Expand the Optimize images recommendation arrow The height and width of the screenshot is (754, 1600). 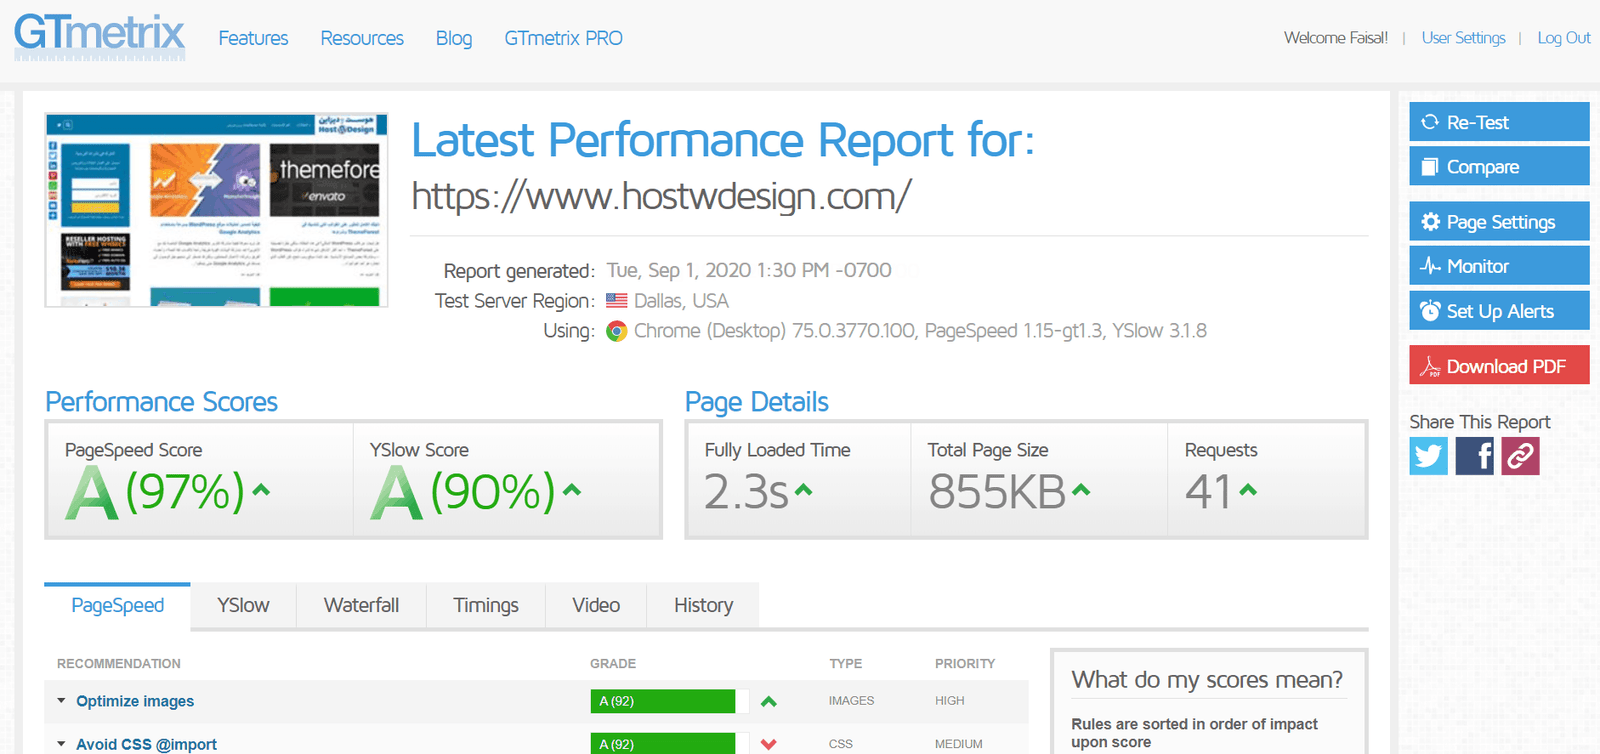(x=61, y=701)
